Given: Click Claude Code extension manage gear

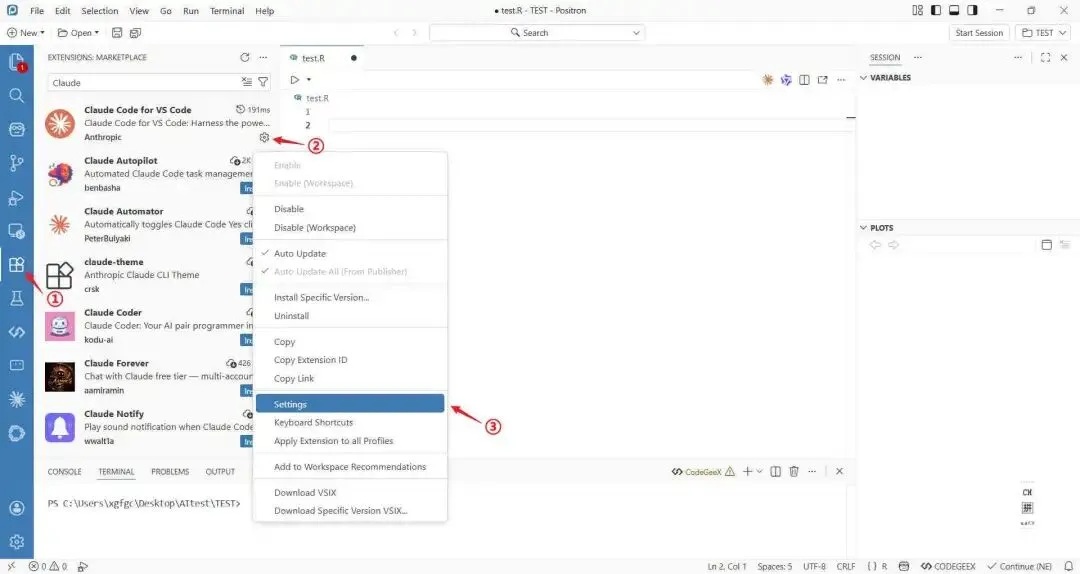Looking at the screenshot, I should pos(264,137).
